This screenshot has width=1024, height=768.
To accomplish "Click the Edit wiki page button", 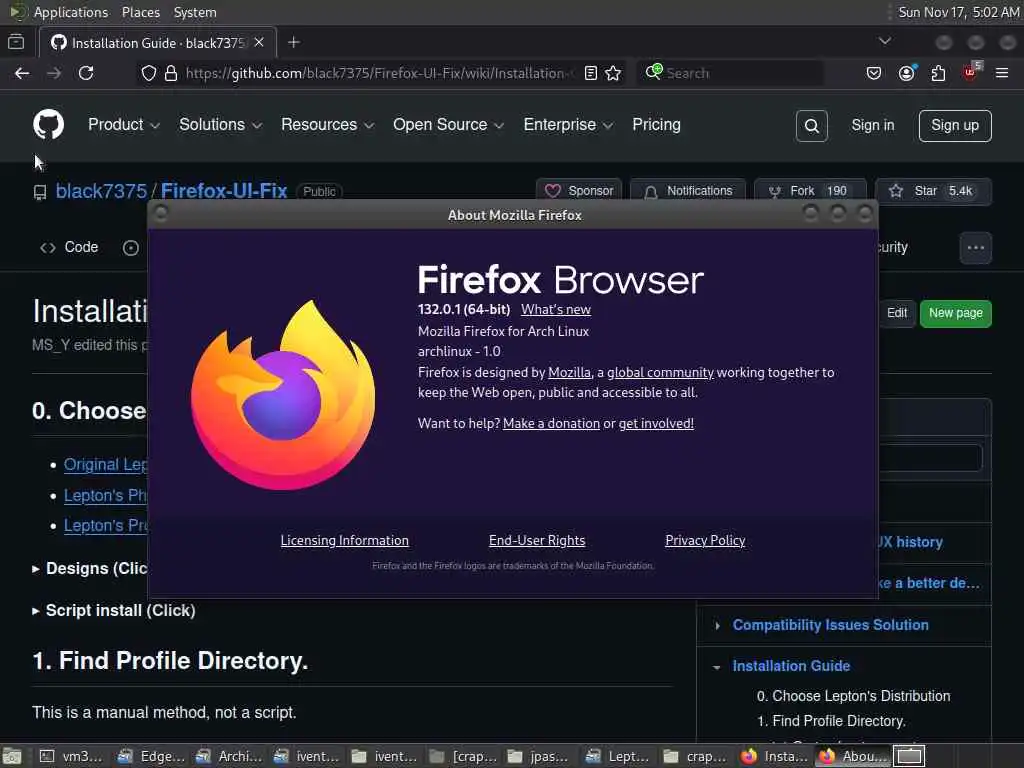I will (x=897, y=313).
